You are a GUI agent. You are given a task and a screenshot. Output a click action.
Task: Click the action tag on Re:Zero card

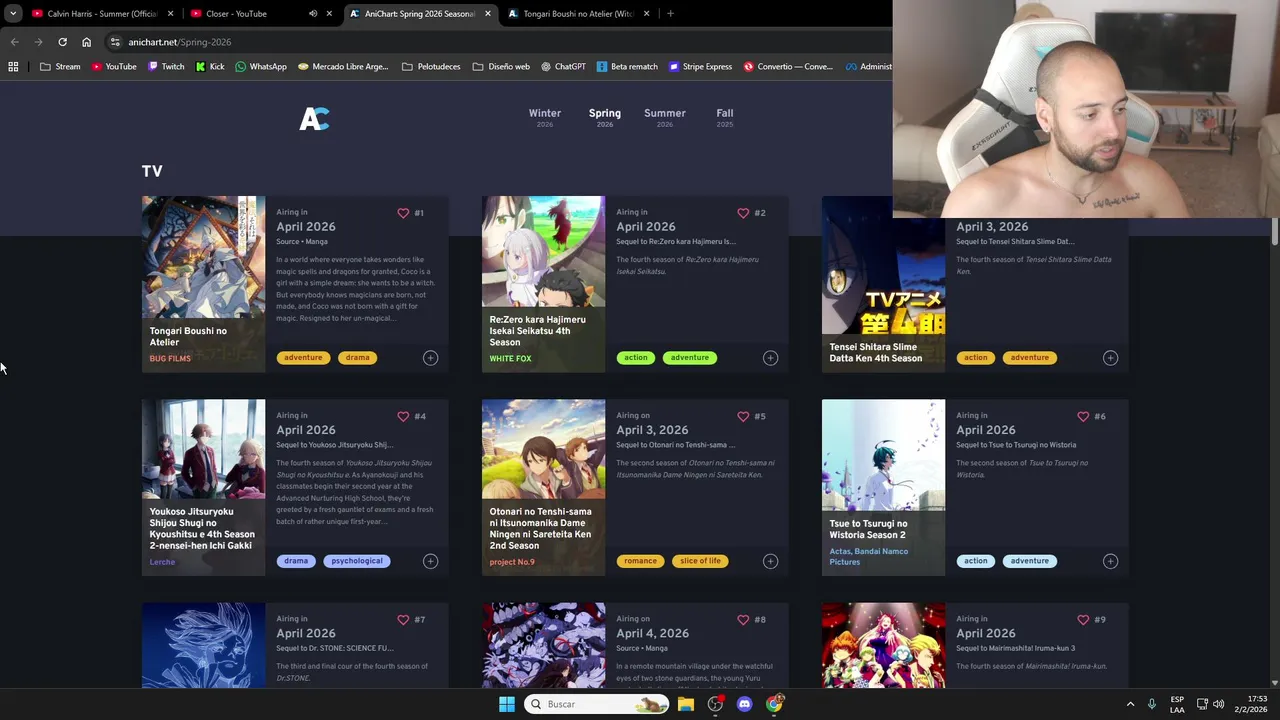coord(635,358)
